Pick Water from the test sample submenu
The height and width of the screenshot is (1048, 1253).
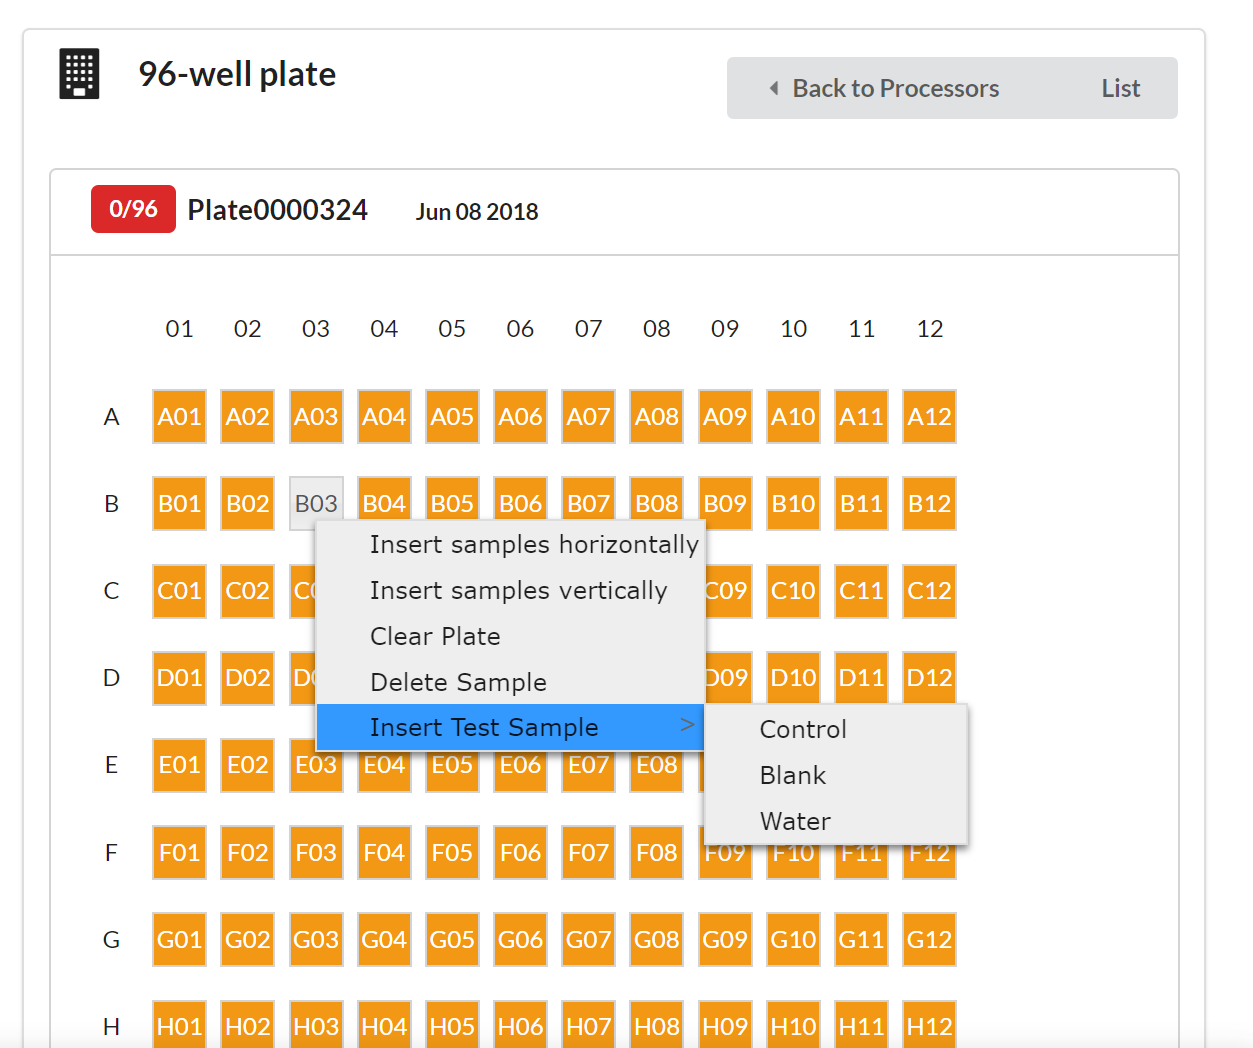(795, 822)
